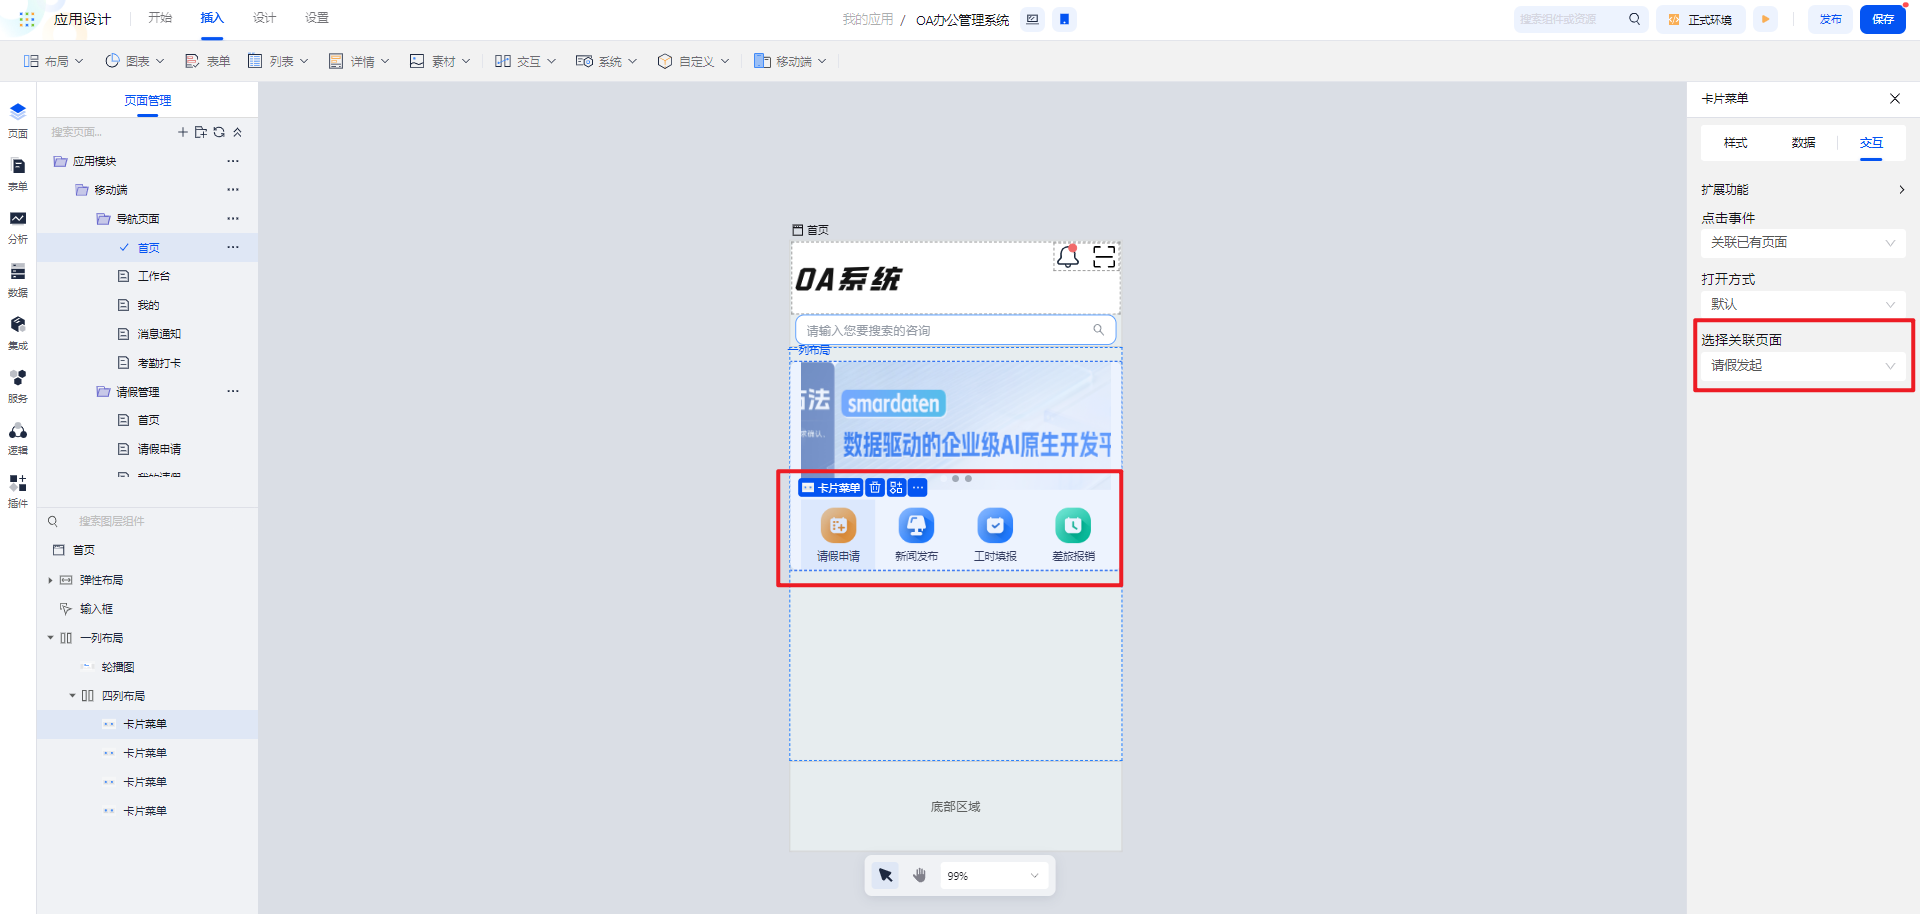Click the scan icon in OA preview
Viewport: 1920px width, 914px height.
point(1104,257)
